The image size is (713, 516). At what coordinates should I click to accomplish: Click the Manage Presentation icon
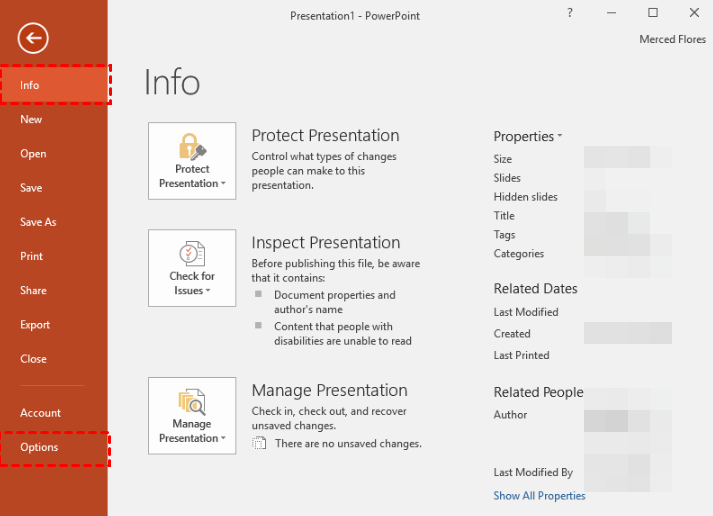[x=191, y=402]
